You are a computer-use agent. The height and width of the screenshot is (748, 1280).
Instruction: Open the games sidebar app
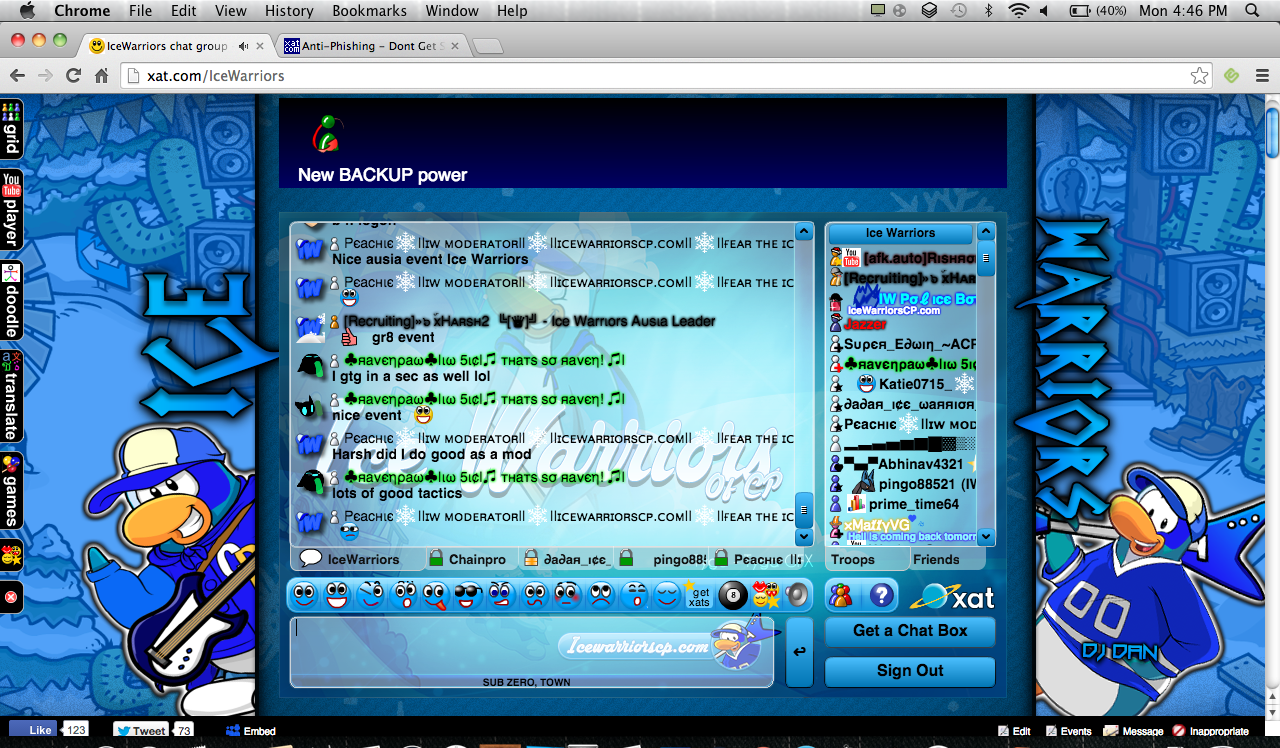(x=11, y=490)
